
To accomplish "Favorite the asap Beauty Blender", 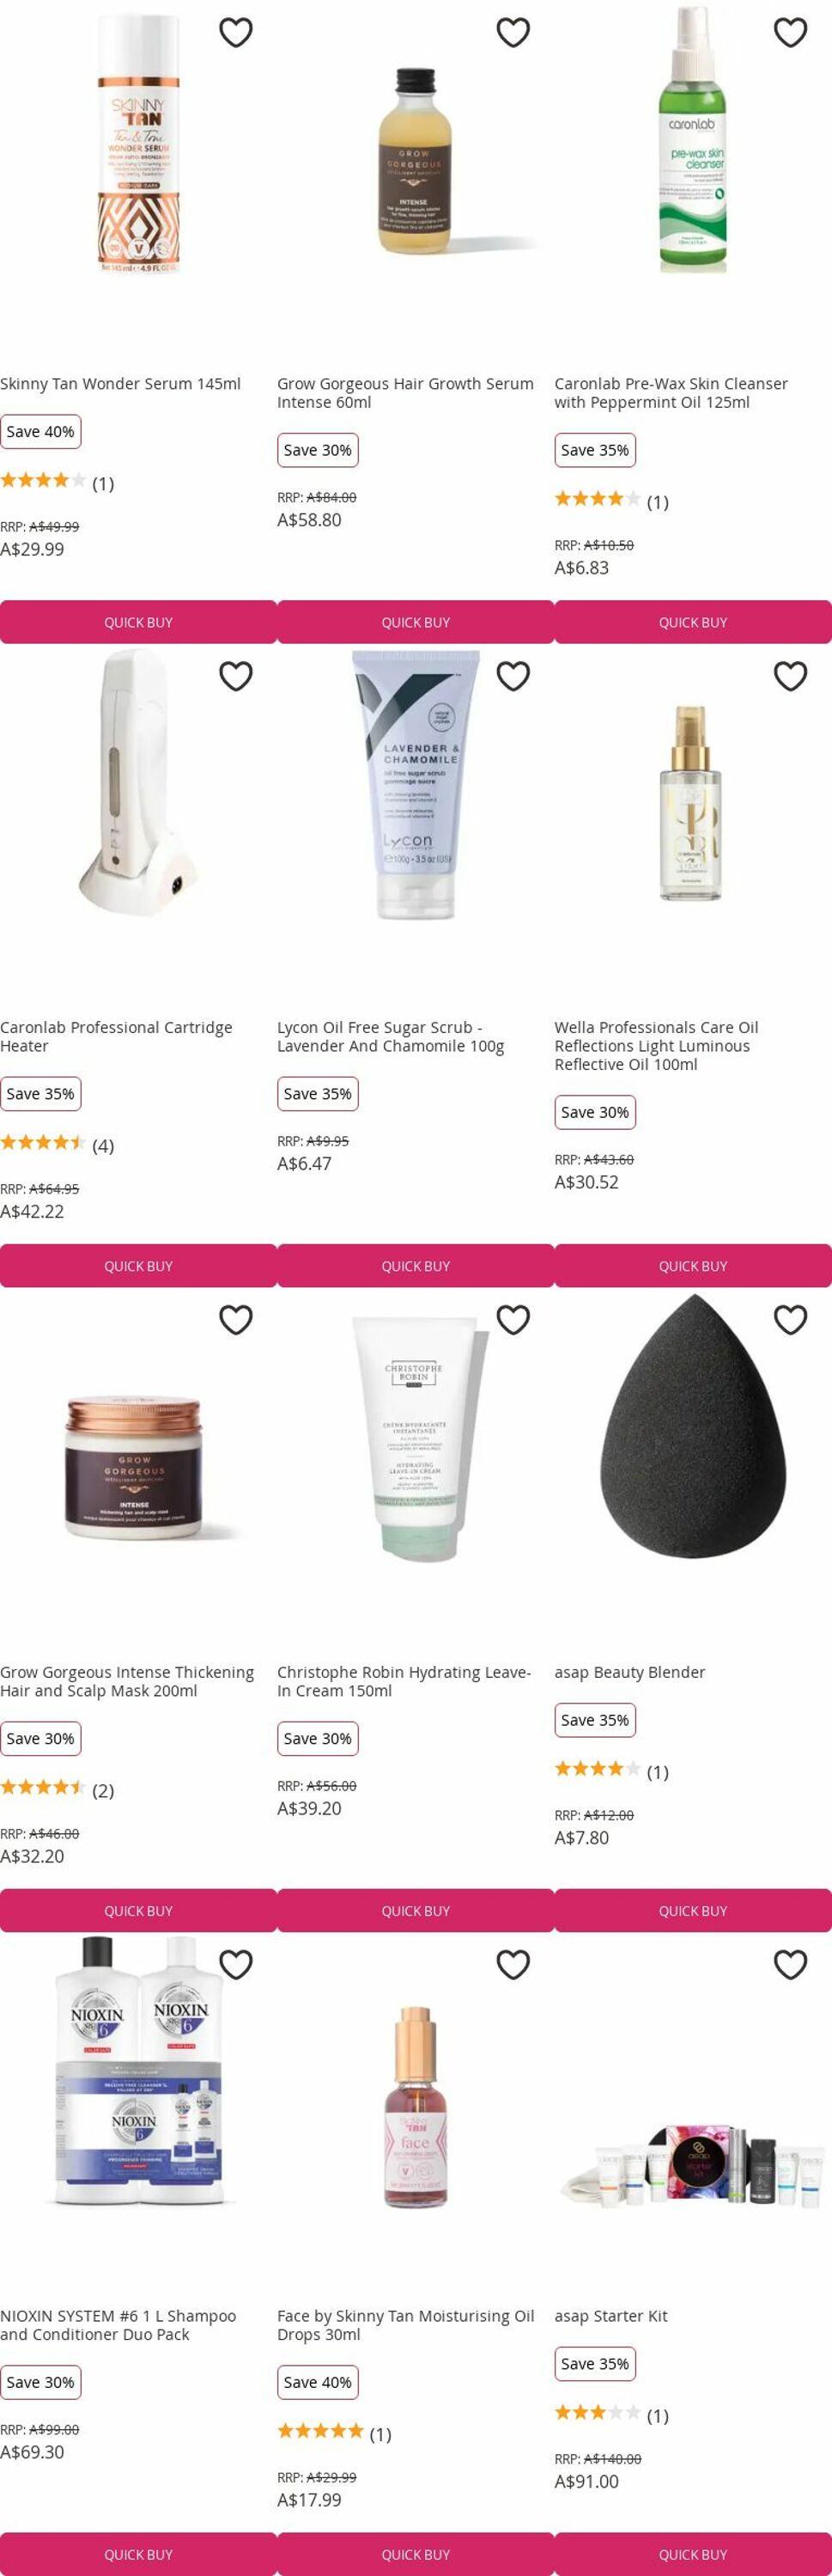I will click(790, 1321).
